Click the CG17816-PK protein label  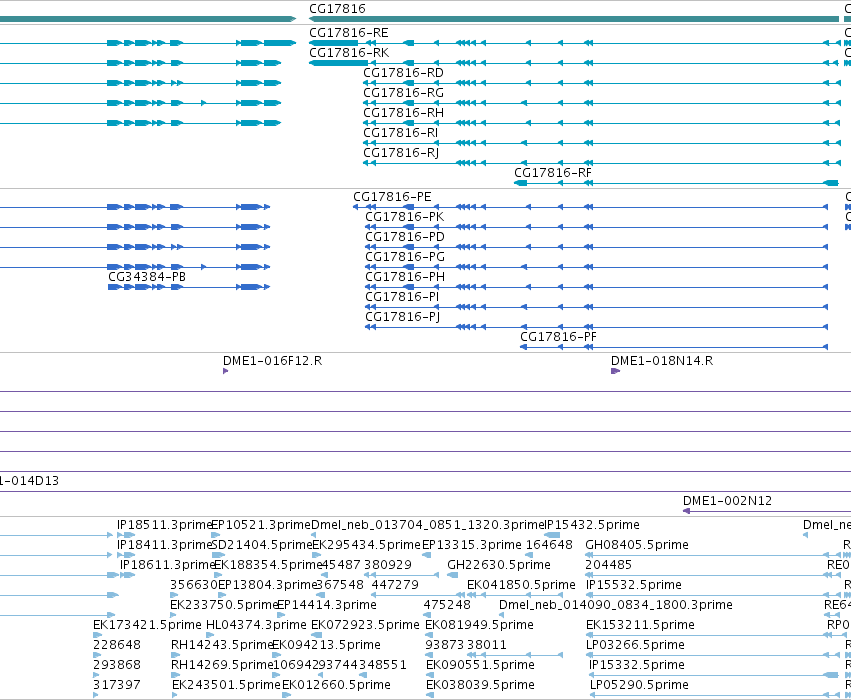click(x=405, y=217)
